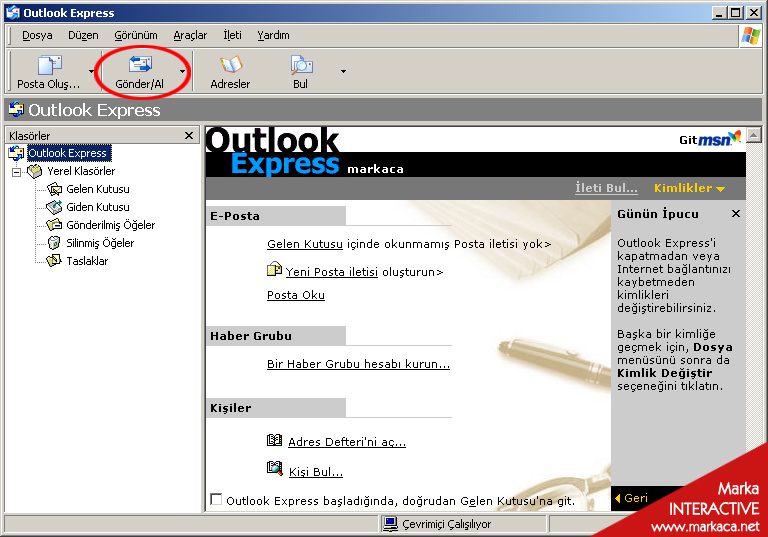Minimize the Outlook Express window

[x=719, y=13]
